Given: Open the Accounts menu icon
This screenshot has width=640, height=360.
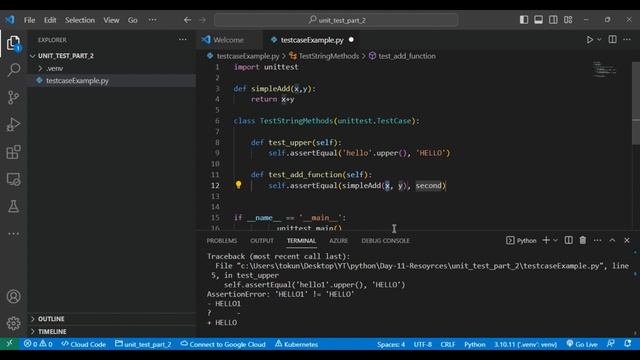Looking at the screenshot, I should tap(13, 296).
